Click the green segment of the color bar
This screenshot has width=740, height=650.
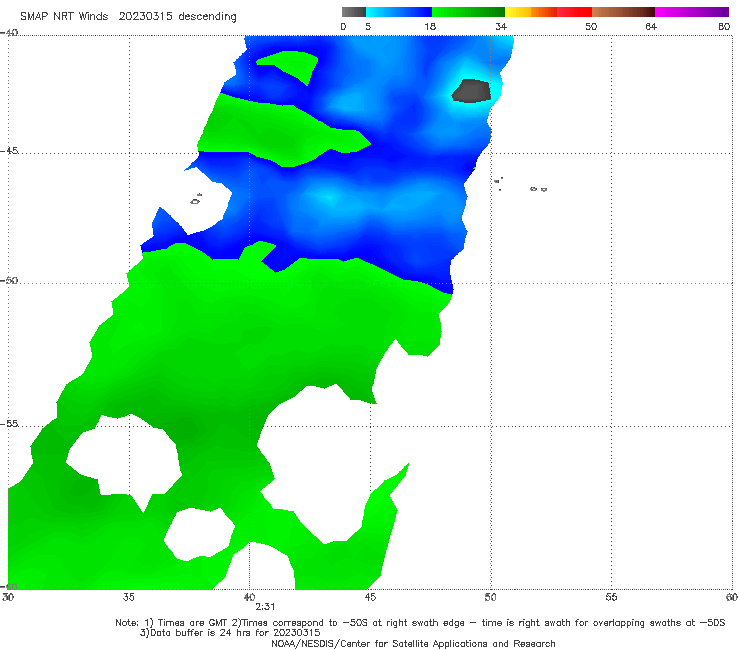pyautogui.click(x=468, y=12)
